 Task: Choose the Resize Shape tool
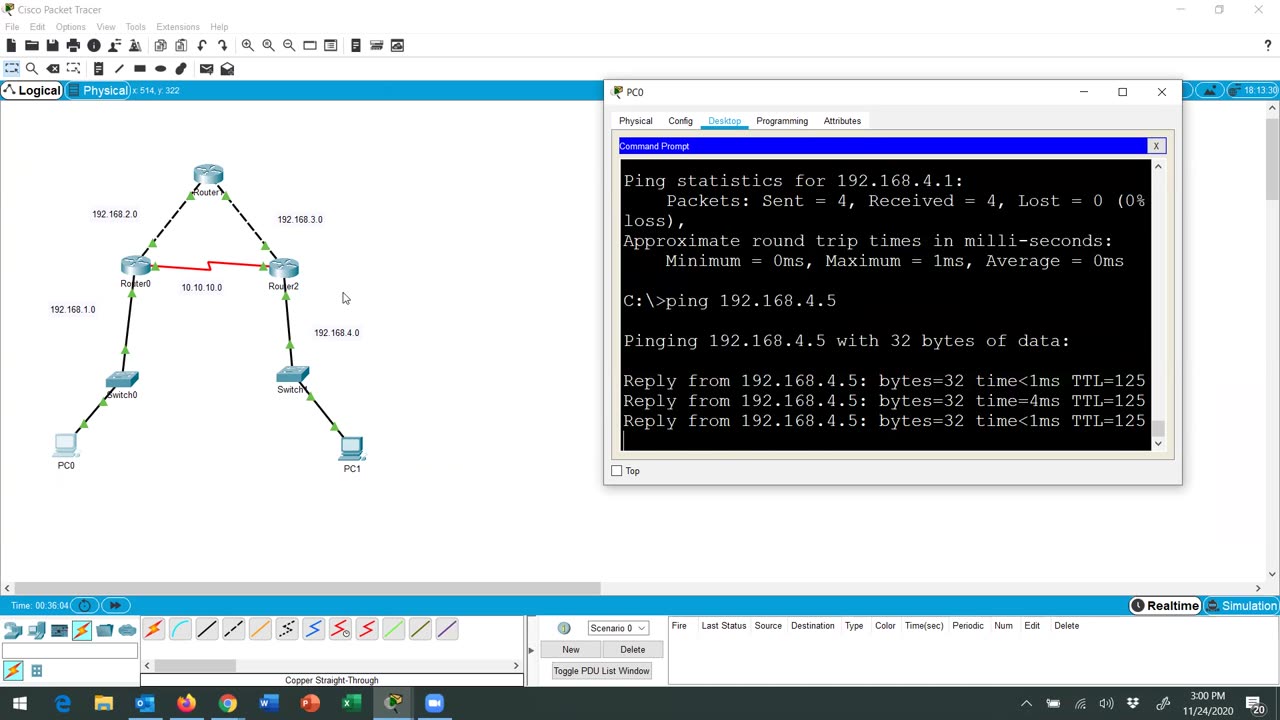pos(73,69)
